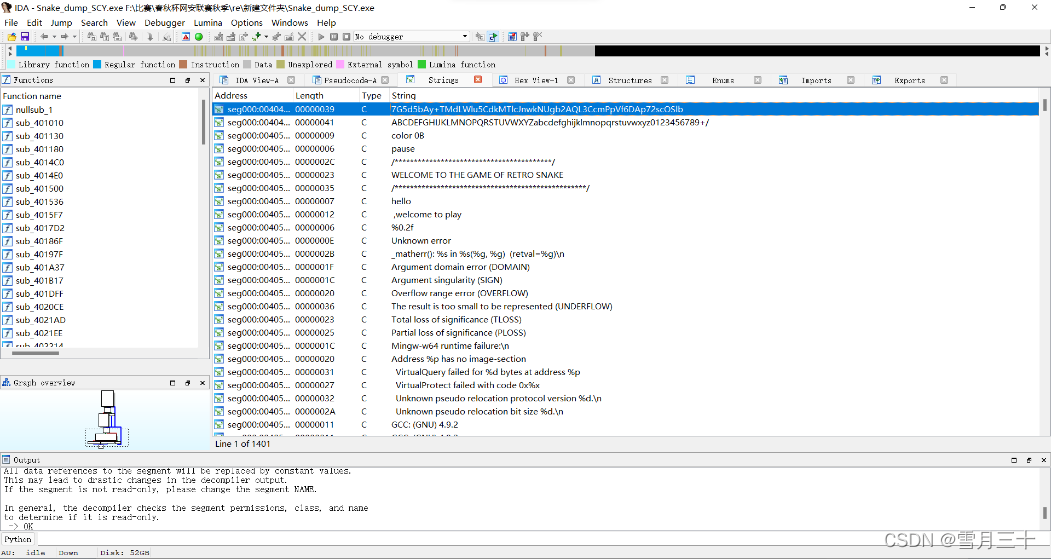Open the File menu
This screenshot has width=1051, height=559.
coord(11,22)
